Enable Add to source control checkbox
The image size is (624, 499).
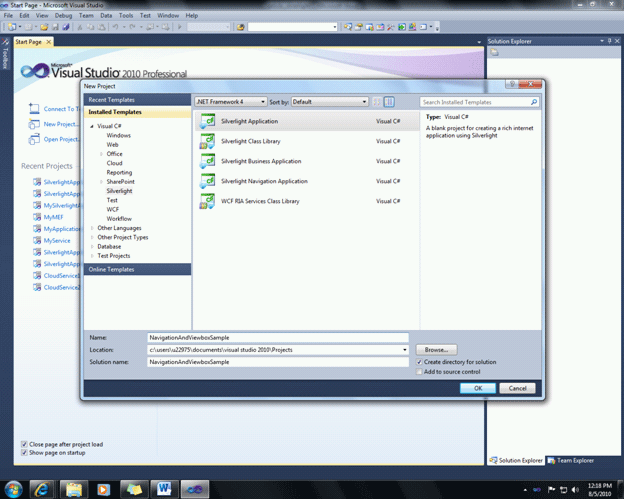419,372
